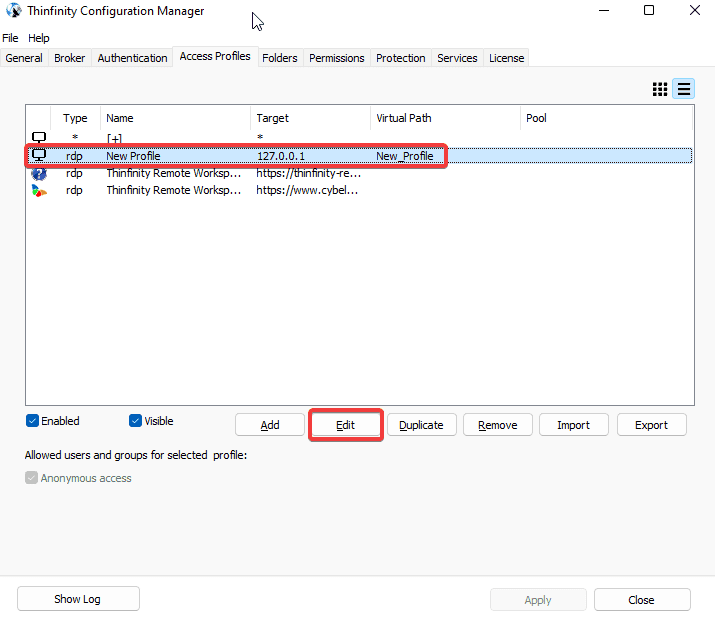Select the Access Profiles tab
Image resolution: width=715 pixels, height=620 pixels.
coord(215,56)
